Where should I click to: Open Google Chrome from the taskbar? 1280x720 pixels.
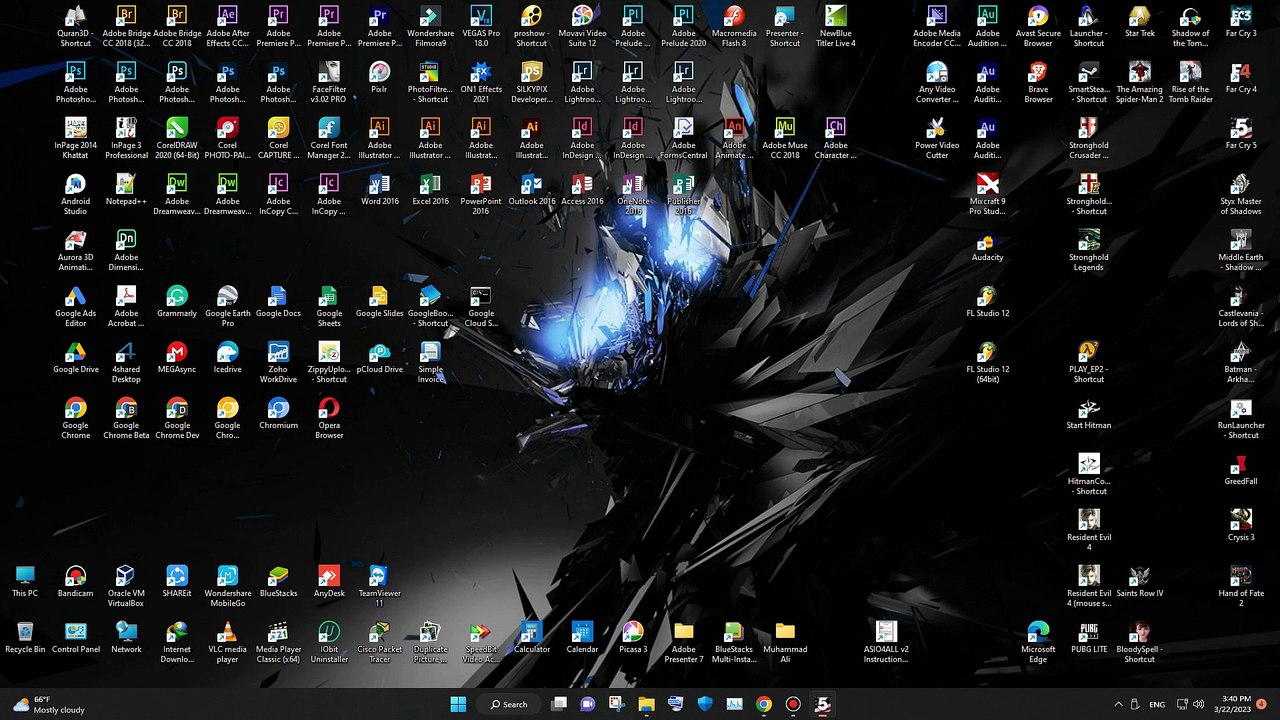[764, 704]
